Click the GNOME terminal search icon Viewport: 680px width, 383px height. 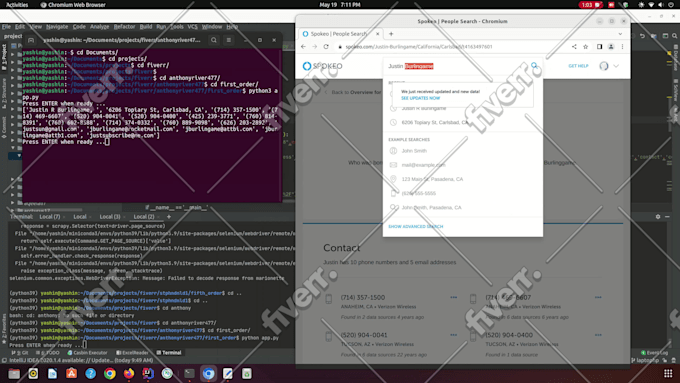[x=214, y=40]
